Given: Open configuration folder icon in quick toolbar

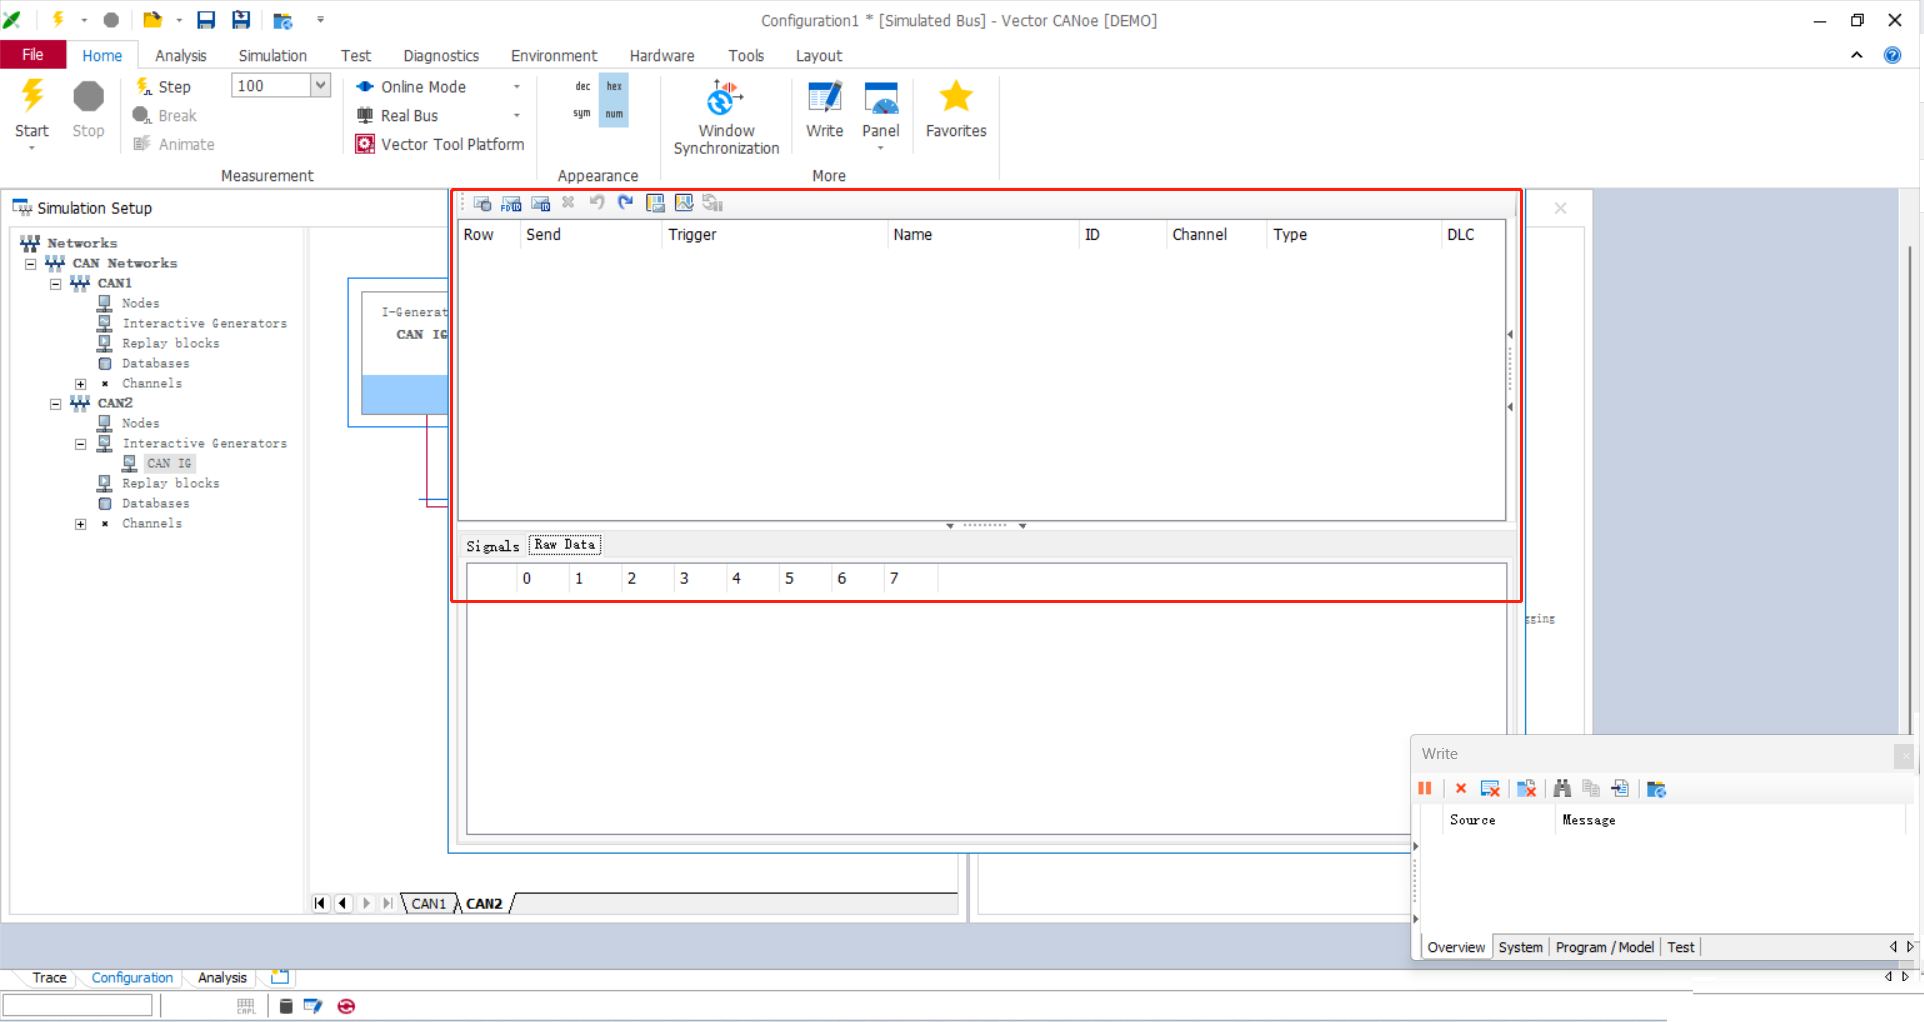Looking at the screenshot, I should click(283, 20).
